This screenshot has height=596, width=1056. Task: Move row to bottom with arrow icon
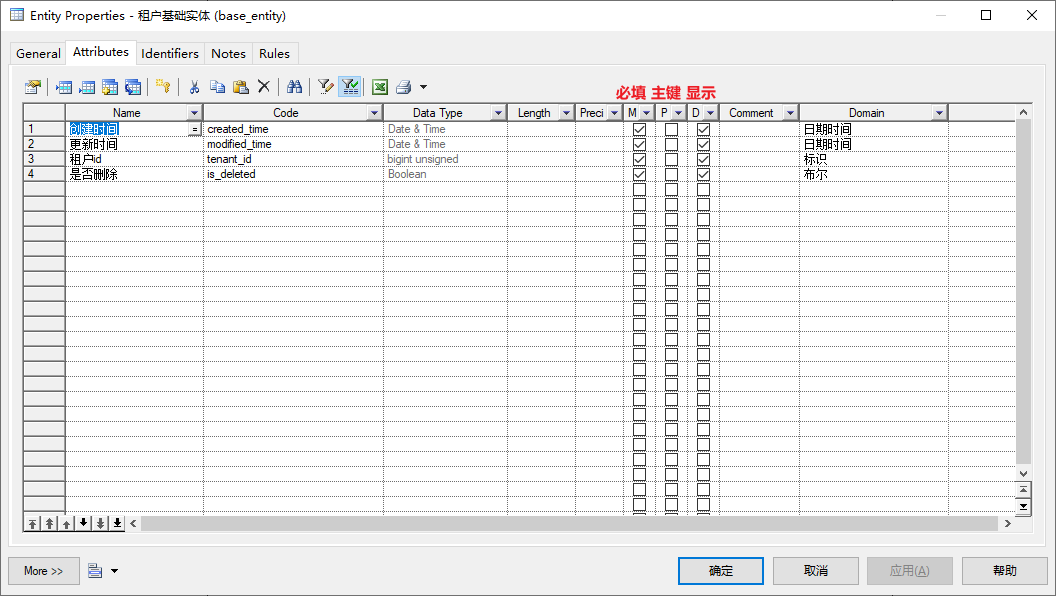tap(117, 523)
